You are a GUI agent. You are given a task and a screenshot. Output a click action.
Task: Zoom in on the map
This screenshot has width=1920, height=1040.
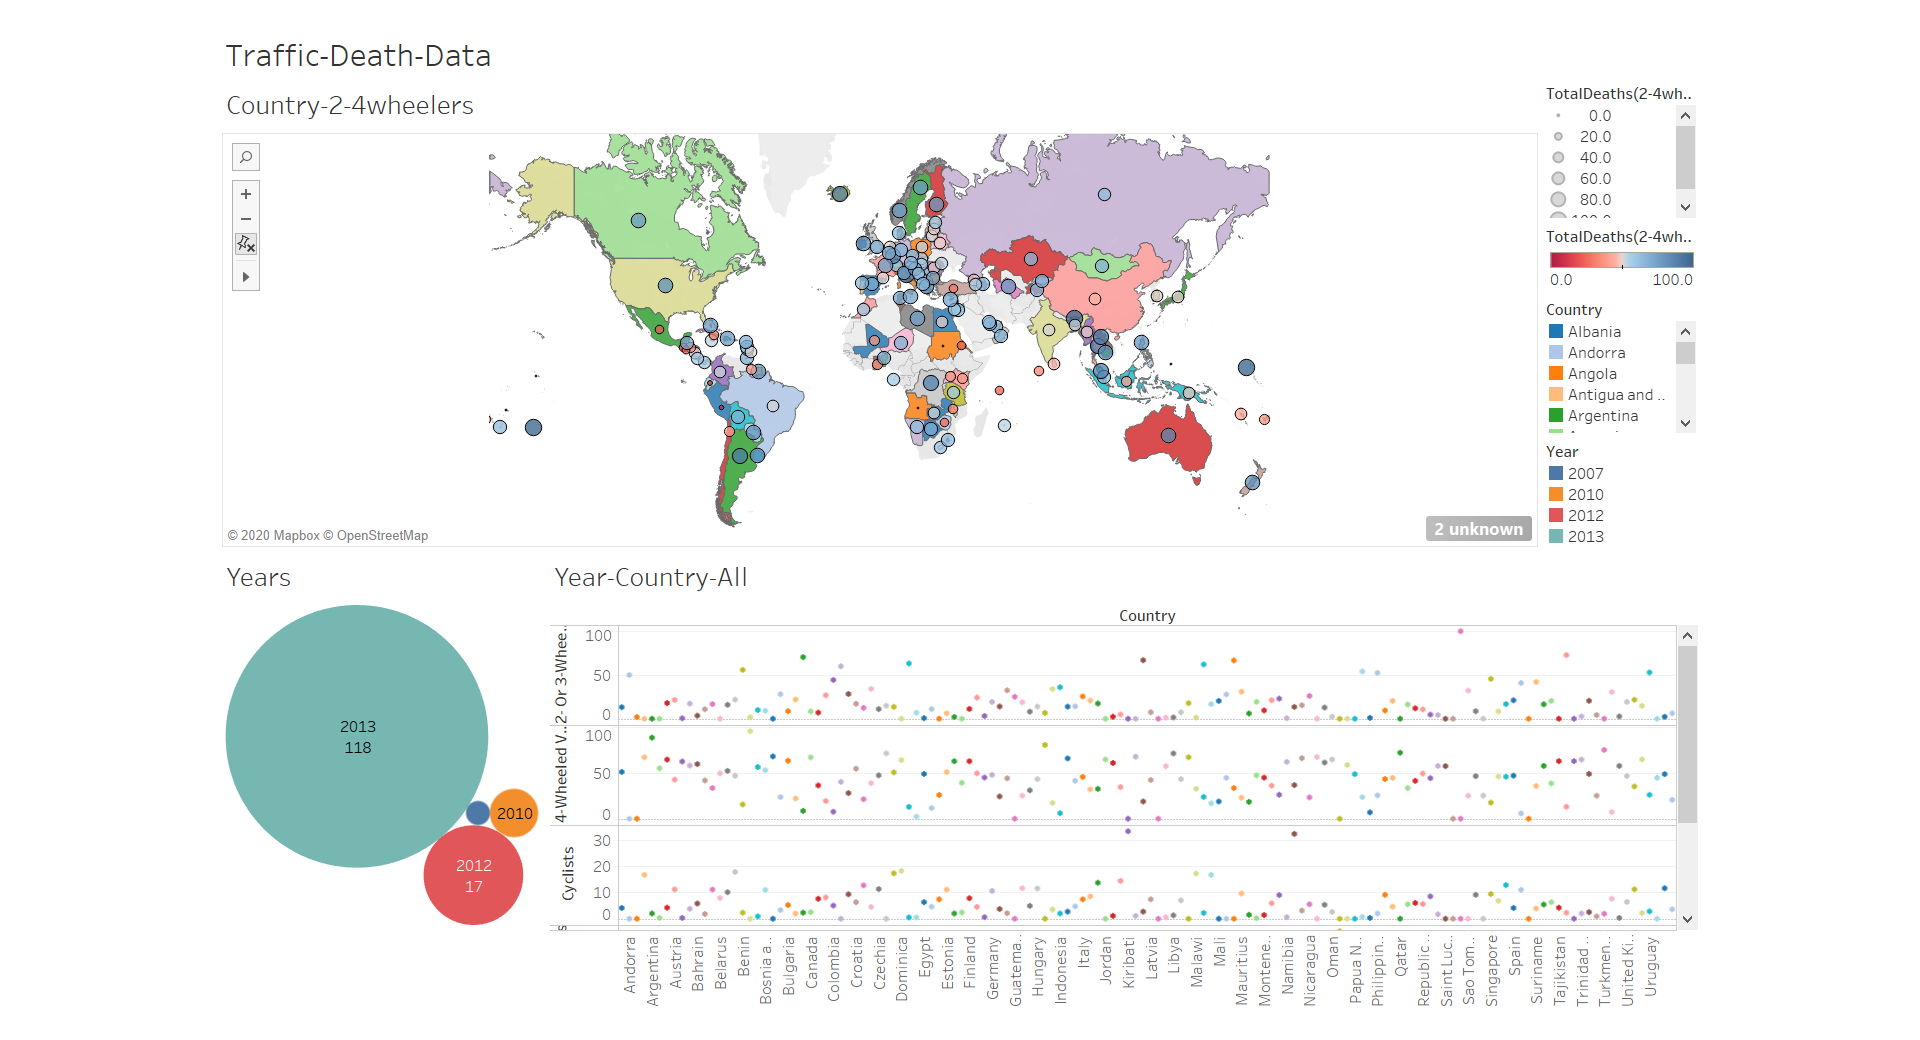click(x=246, y=194)
